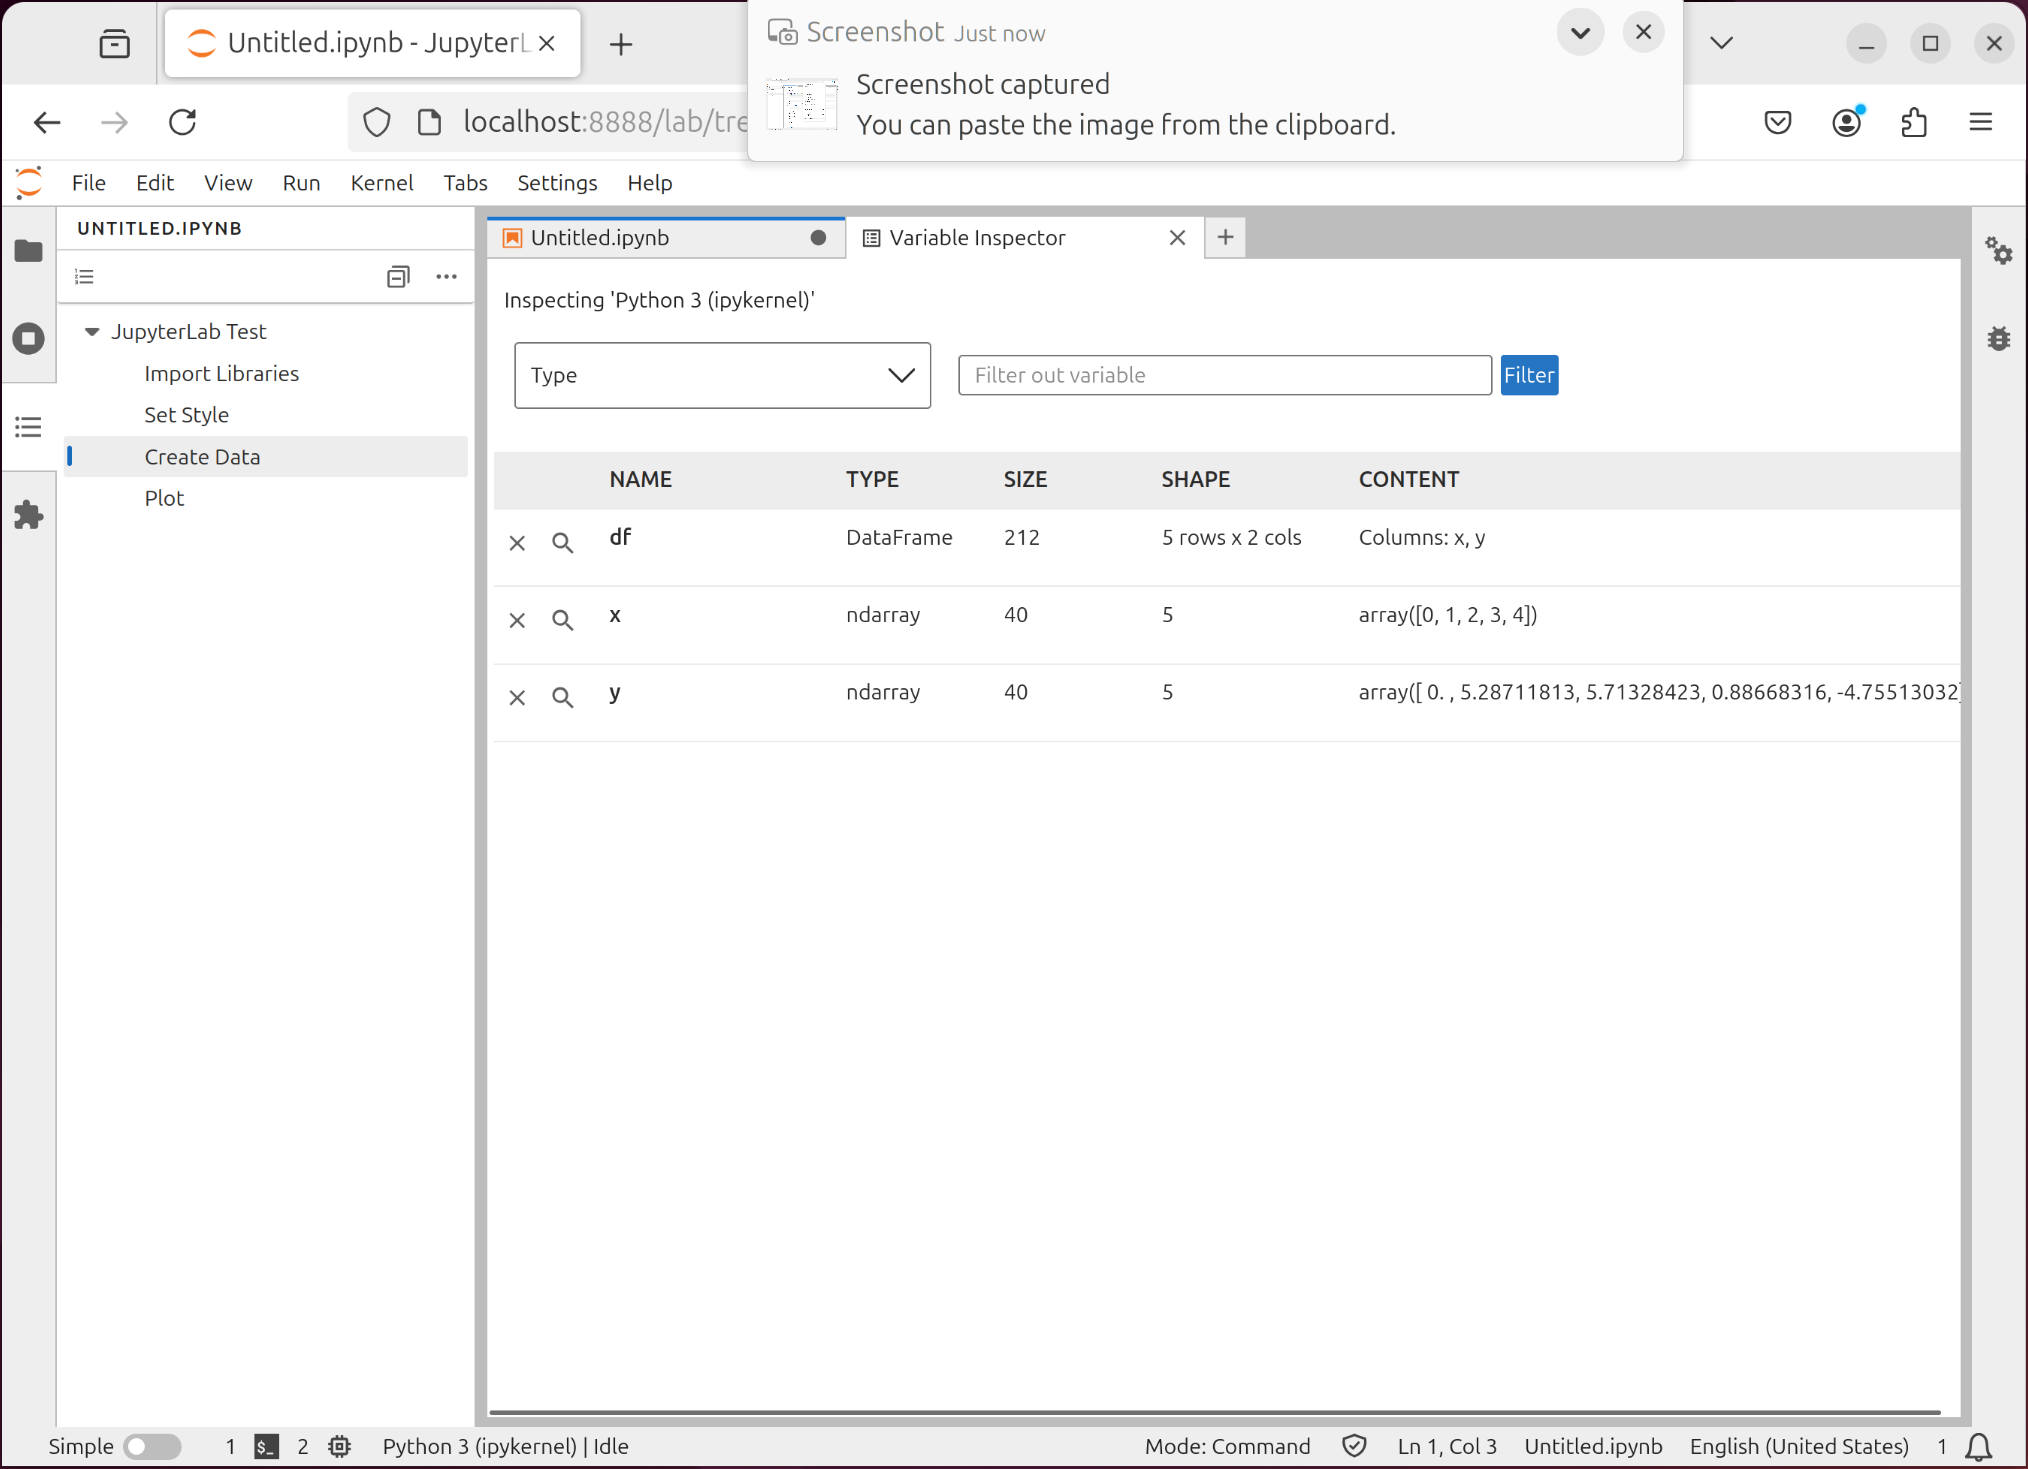This screenshot has width=2028, height=1469.
Task: Click English (United States) in status bar
Action: 1798,1446
